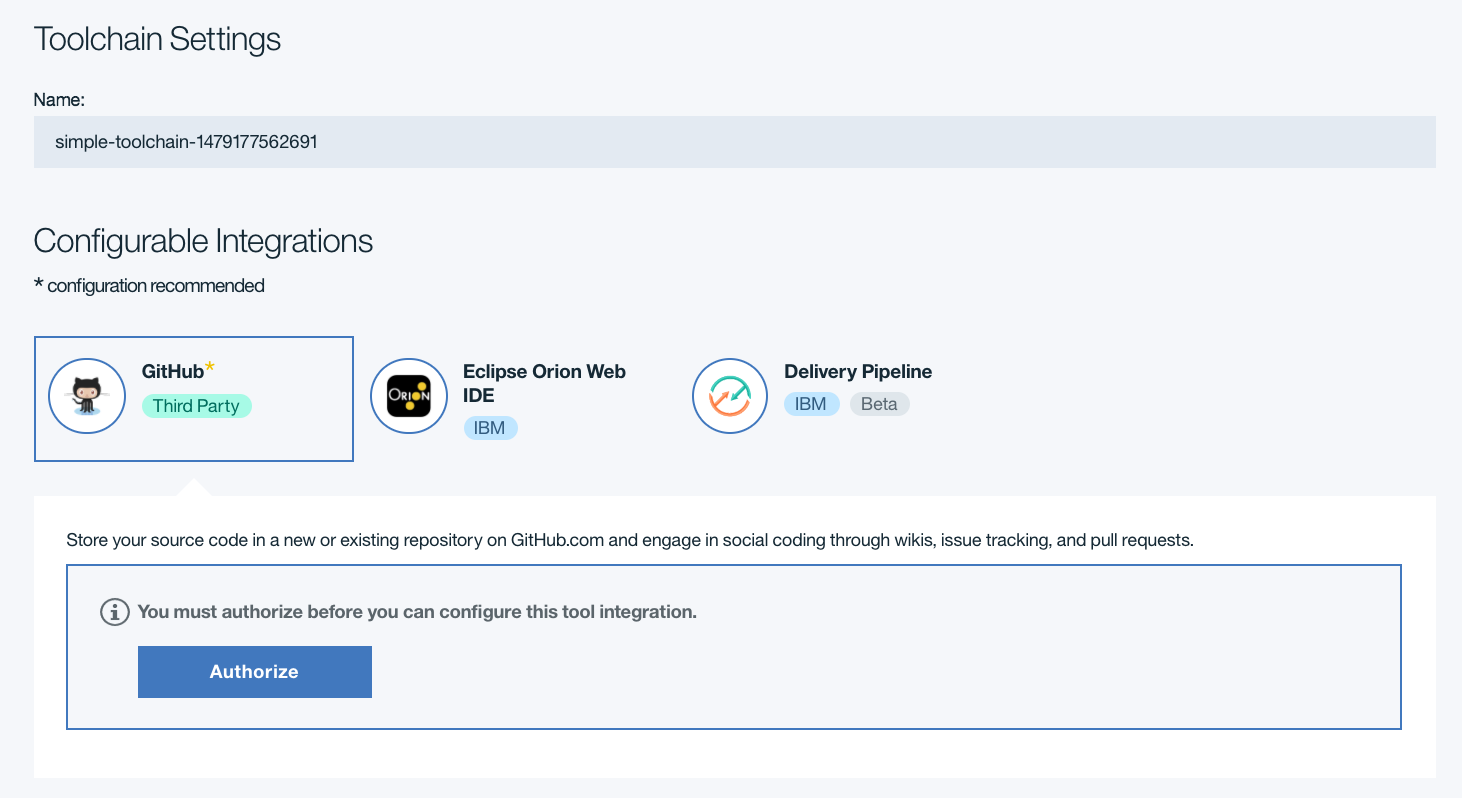The width and height of the screenshot is (1462, 798).
Task: Click the GitHub octocat icon
Action: click(87, 397)
